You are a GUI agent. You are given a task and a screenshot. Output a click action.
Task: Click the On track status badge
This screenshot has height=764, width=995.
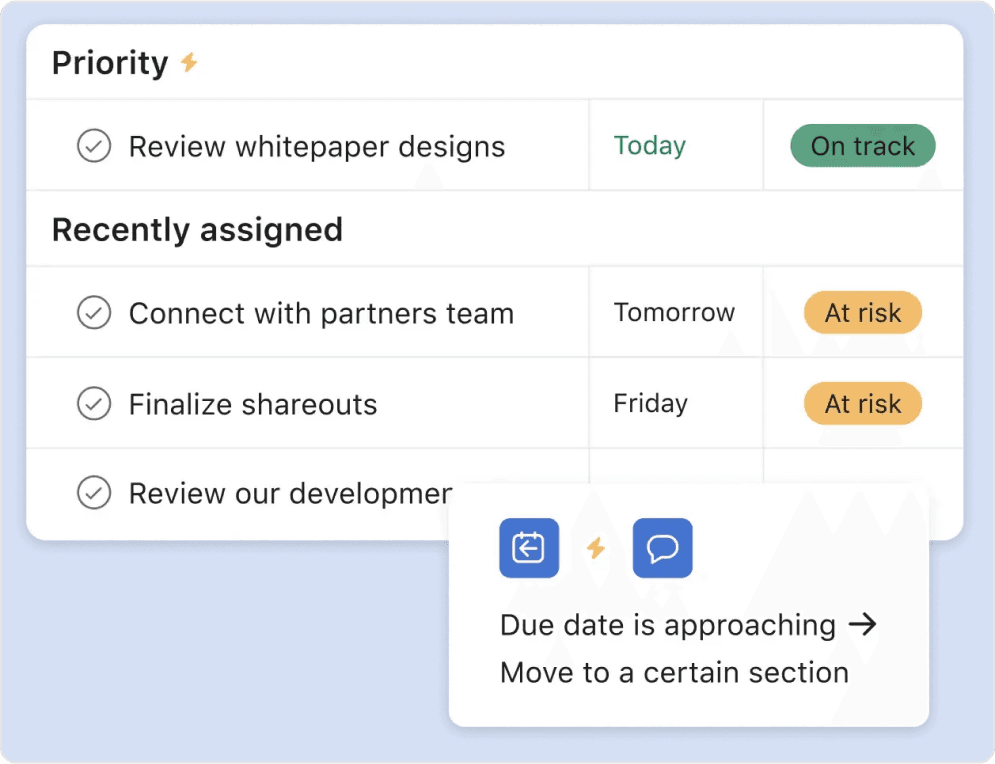click(x=862, y=146)
